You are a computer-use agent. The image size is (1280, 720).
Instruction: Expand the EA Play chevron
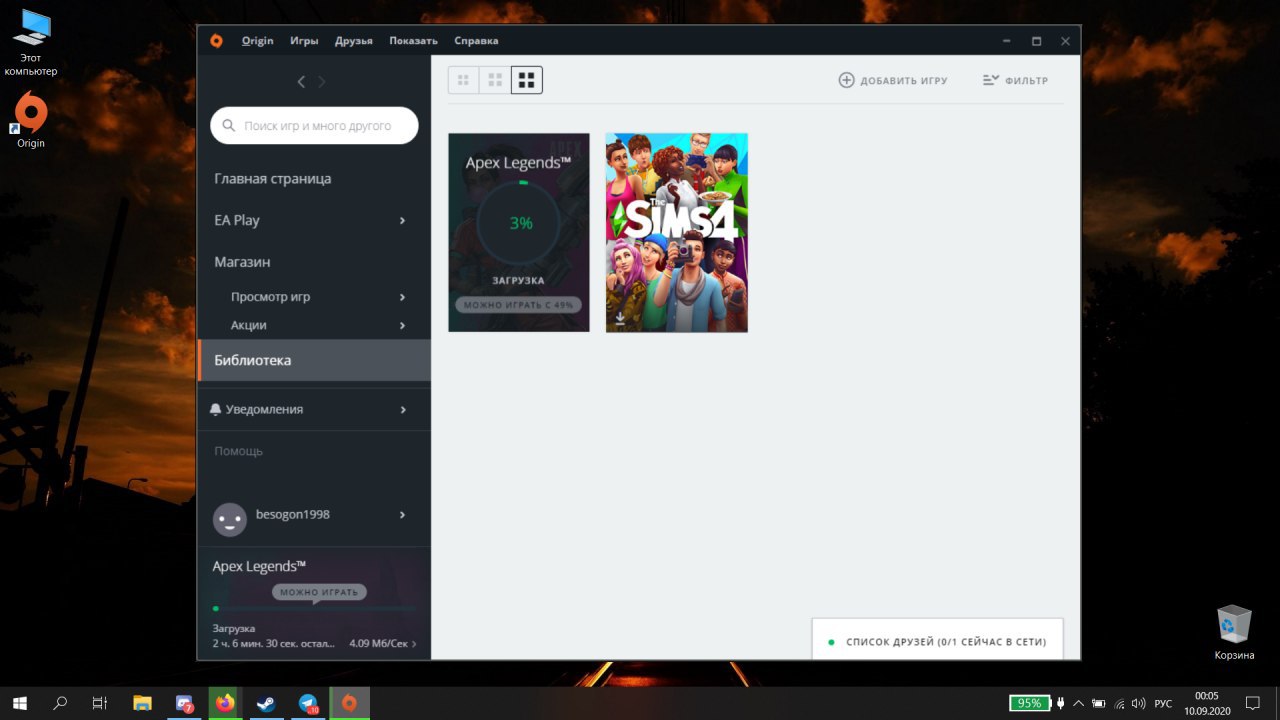point(403,221)
